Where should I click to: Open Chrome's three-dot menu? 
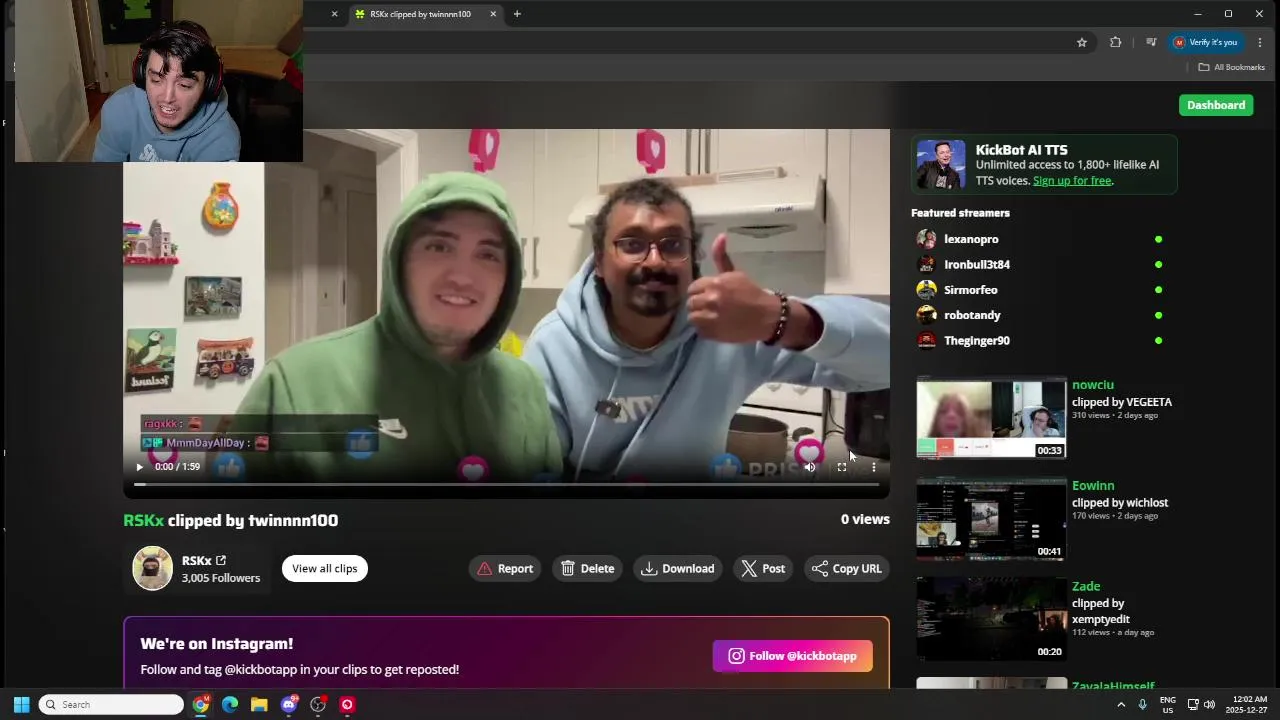pyautogui.click(x=1260, y=42)
